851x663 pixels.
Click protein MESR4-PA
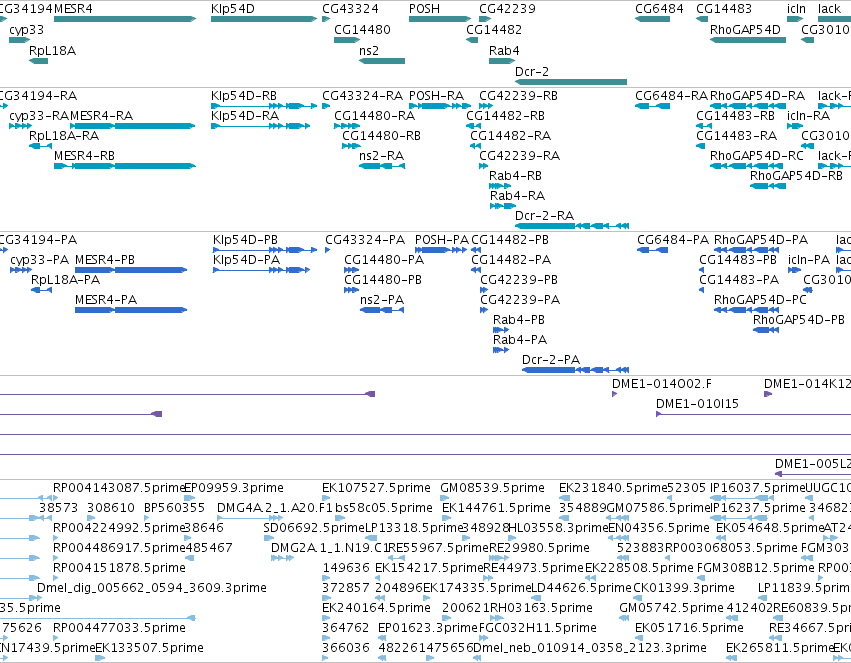click(106, 299)
